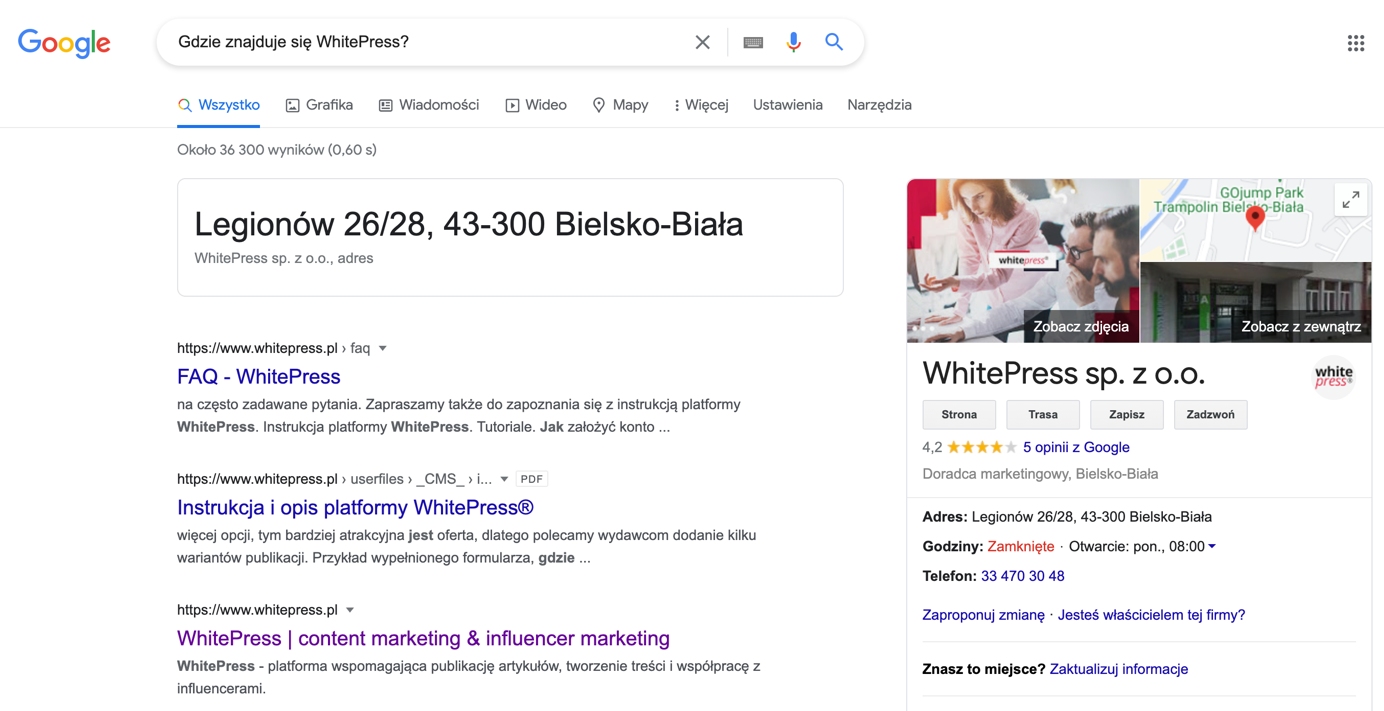The height and width of the screenshot is (711, 1384).
Task: Expand opening hours dropdown arrow
Action: [1212, 547]
